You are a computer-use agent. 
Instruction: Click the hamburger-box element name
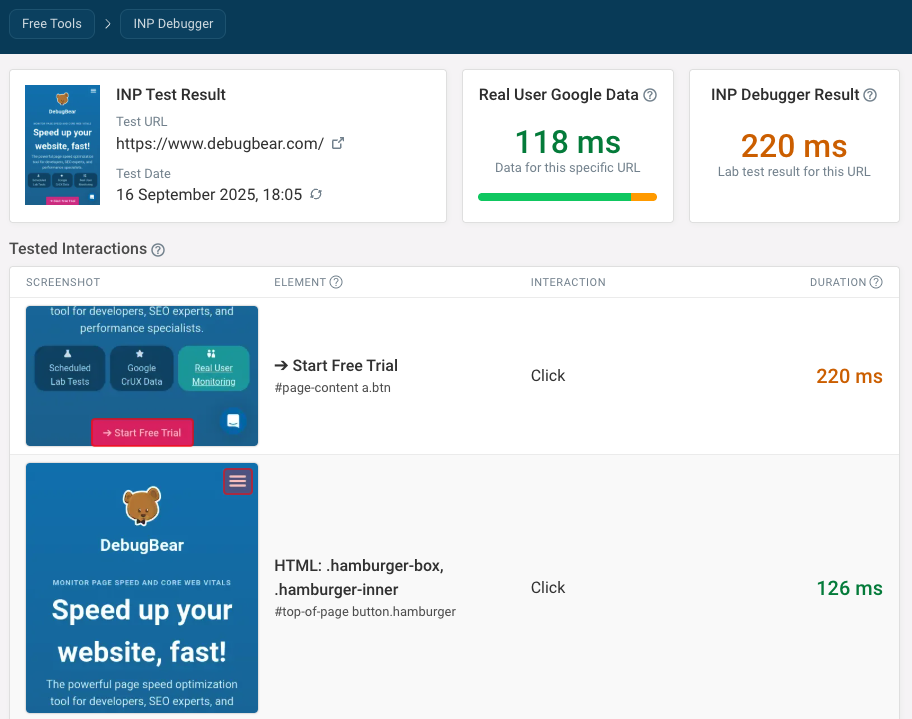(359, 578)
